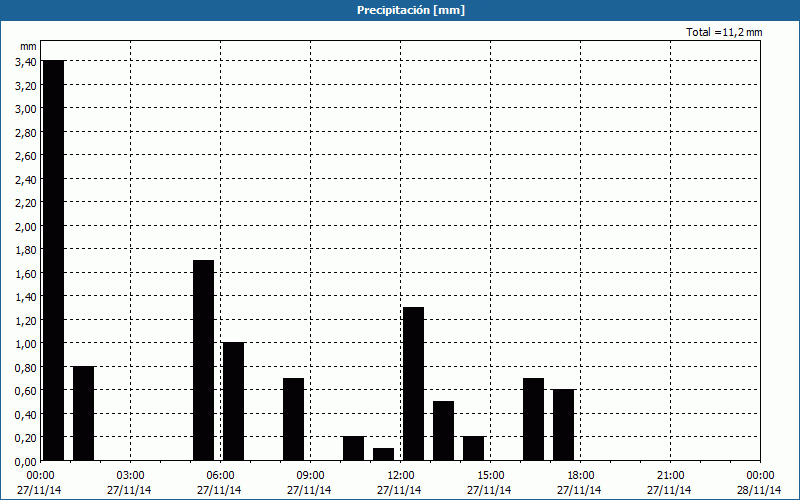
Task: Click the "0,60" y-axis label
Action: point(26,390)
